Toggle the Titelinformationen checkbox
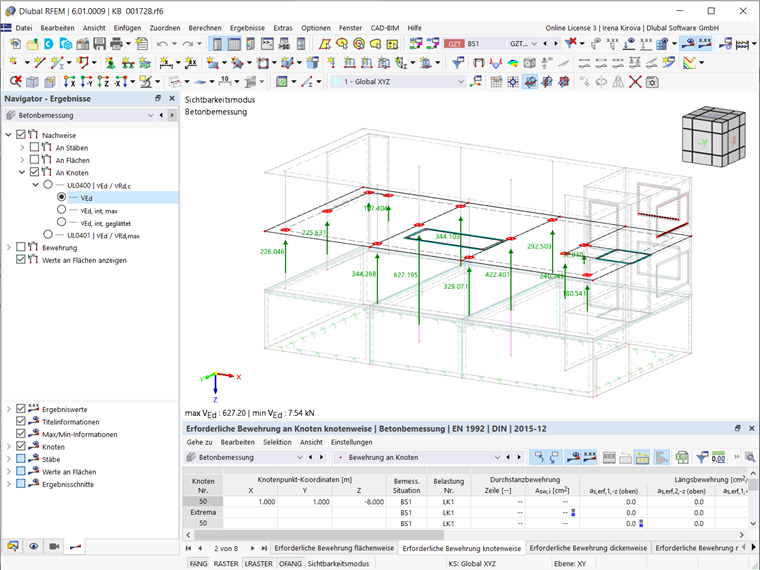The width and height of the screenshot is (760, 570). click(21, 421)
